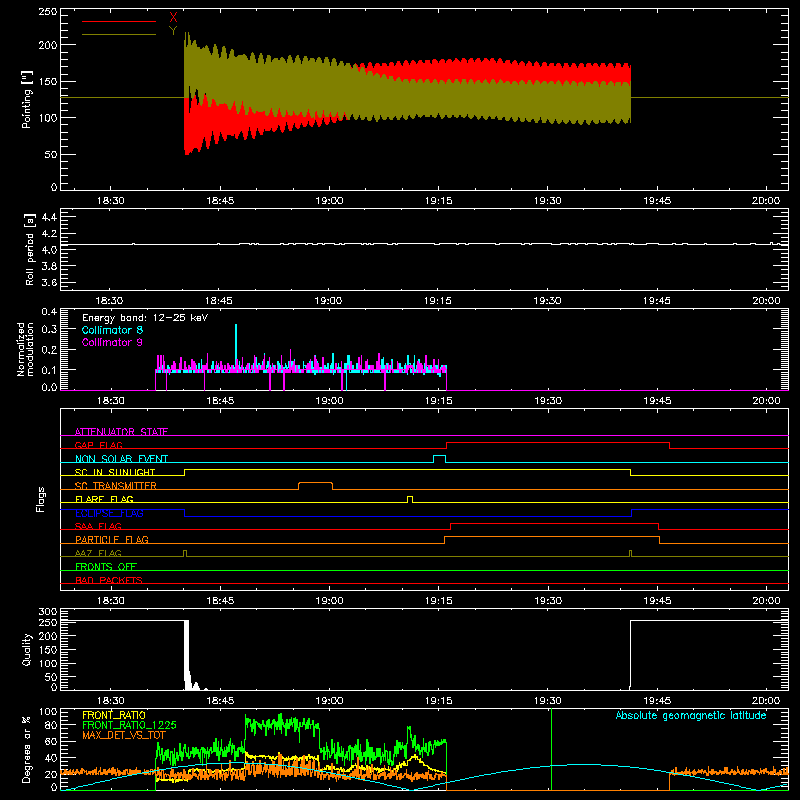Select the SC_TRANSMITTER flag label
The image size is (800, 800).
(x=116, y=486)
